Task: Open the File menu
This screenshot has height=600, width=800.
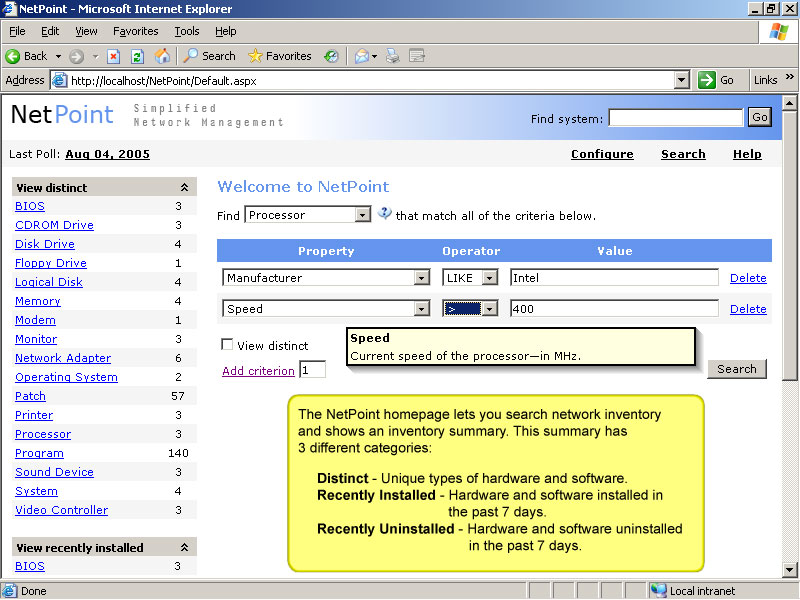Action: point(17,31)
